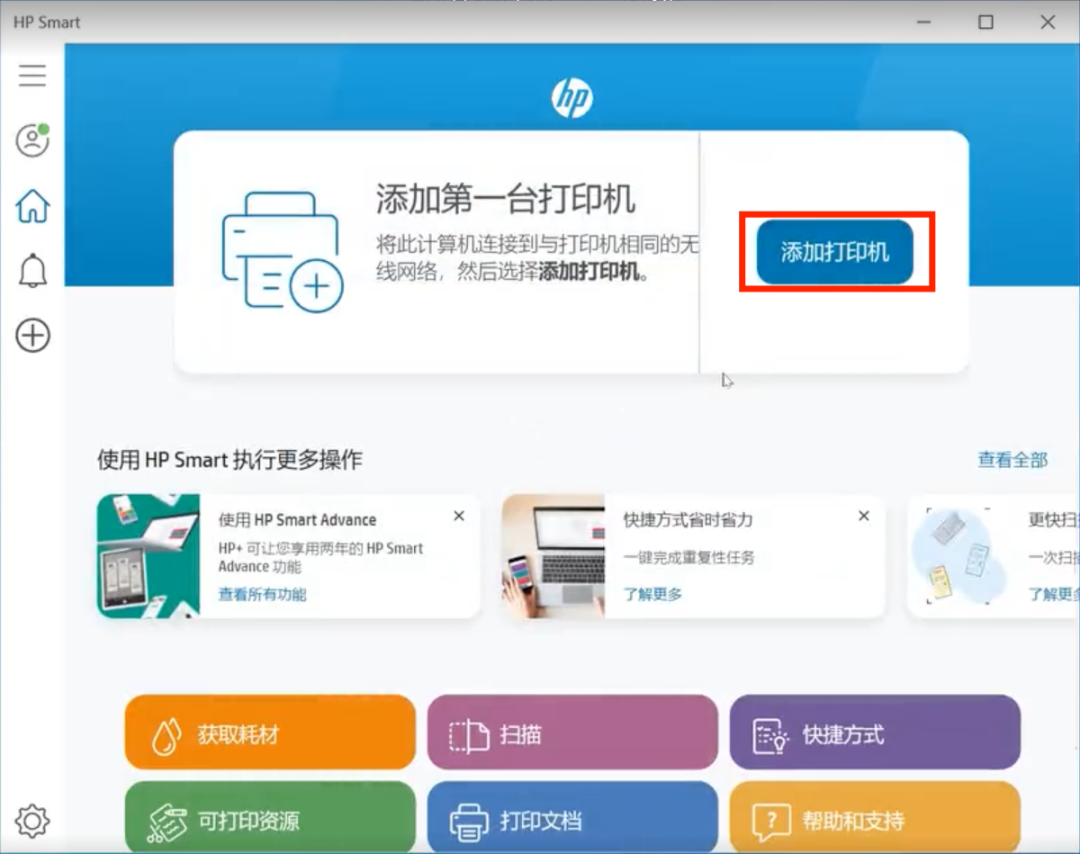The width and height of the screenshot is (1080, 854).
Task: Open the 查看全部 link
Action: coord(1013,459)
